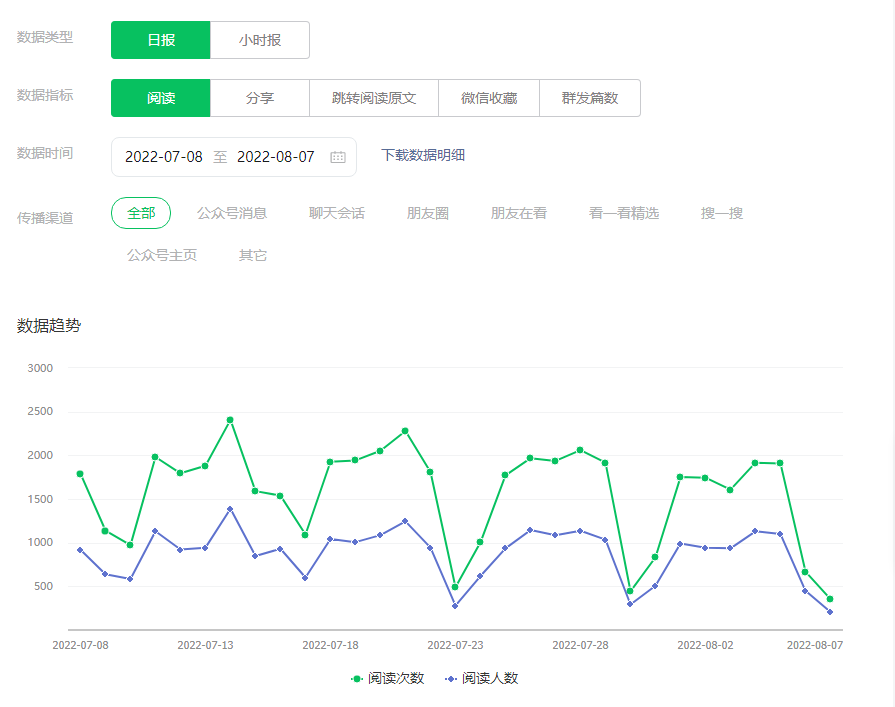This screenshot has width=895, height=707.
Task: Filter by 公众号主页 channel
Action: tap(162, 255)
